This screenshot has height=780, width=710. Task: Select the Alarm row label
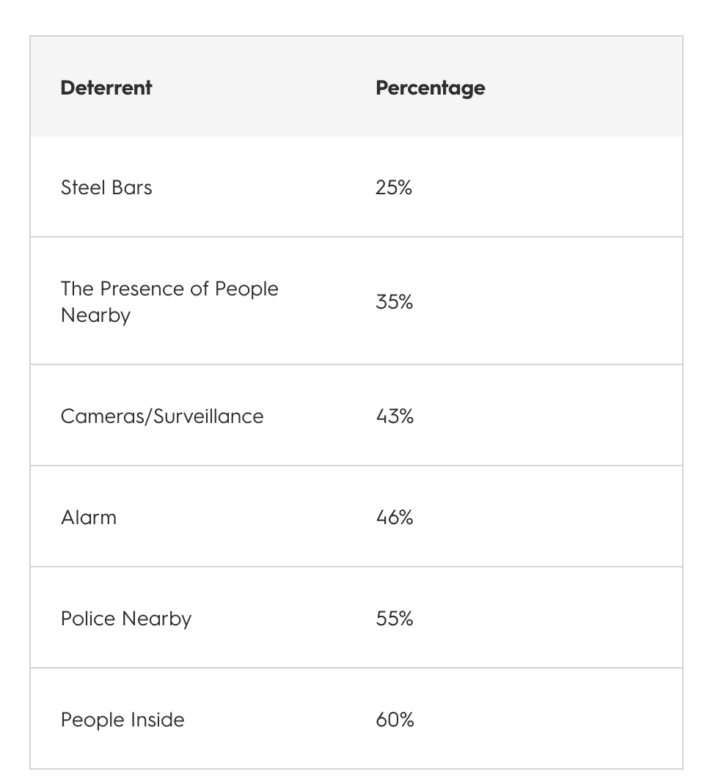pos(88,518)
